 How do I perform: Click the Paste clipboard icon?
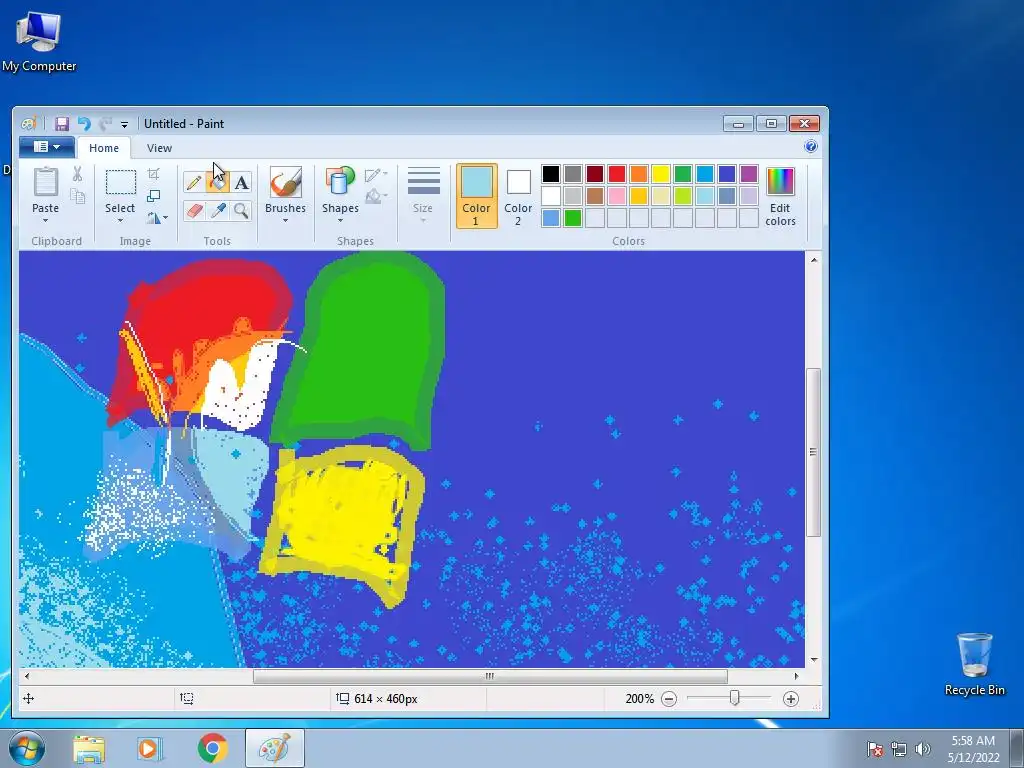pyautogui.click(x=46, y=182)
